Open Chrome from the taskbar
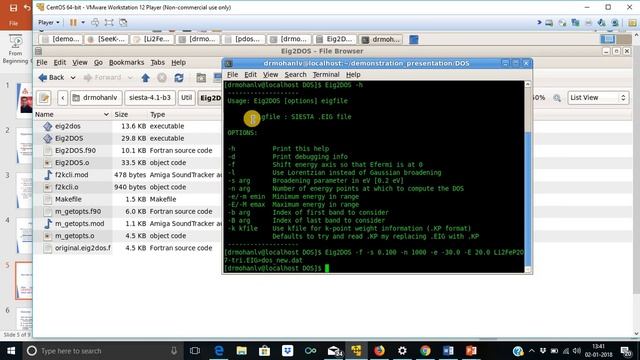This screenshot has height=360, width=640. pyautogui.click(x=425, y=351)
